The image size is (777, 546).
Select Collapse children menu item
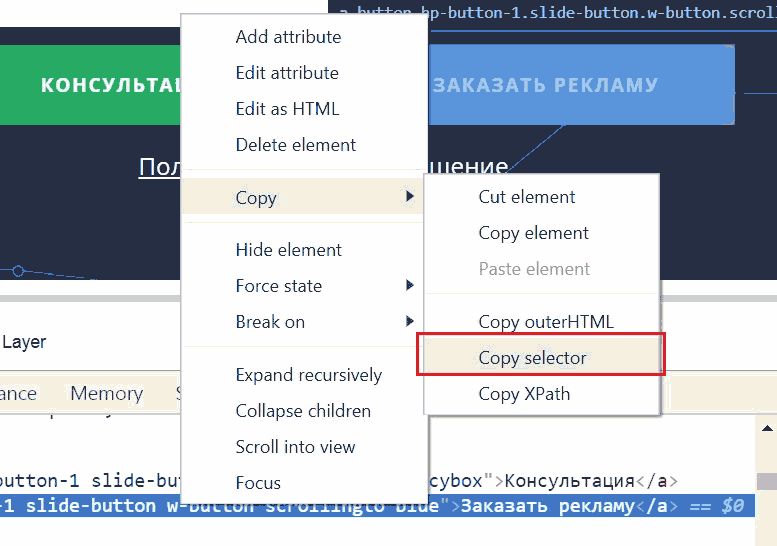[x=304, y=411]
